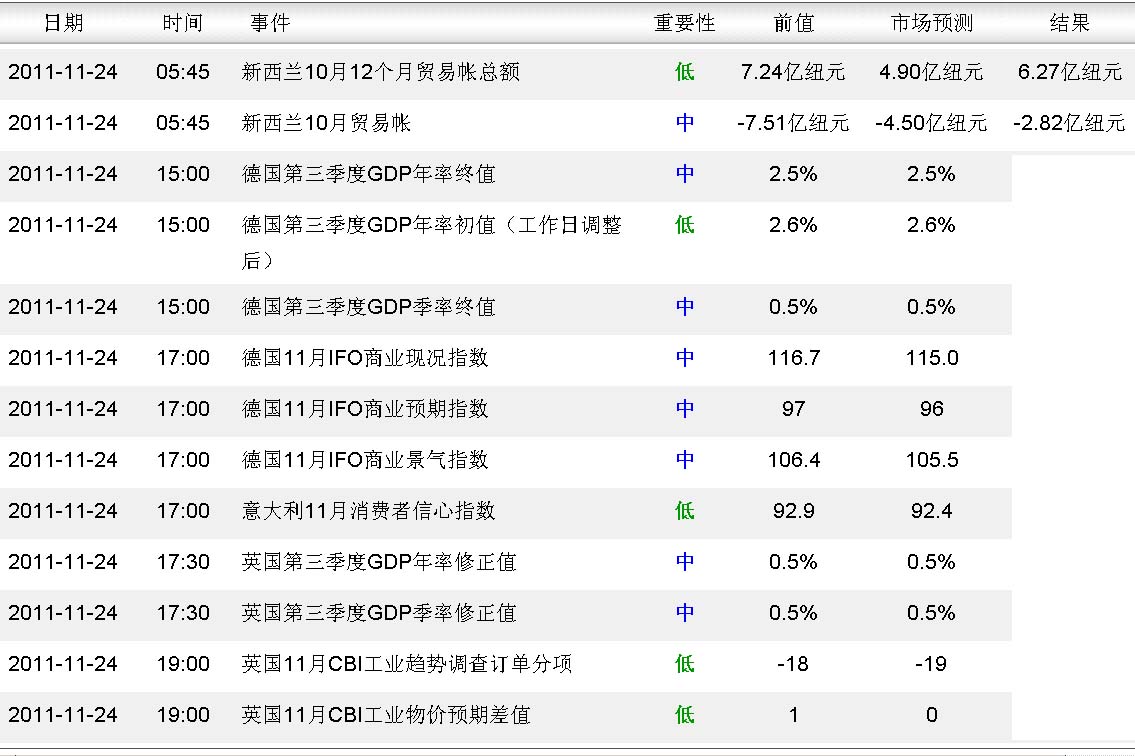Viewport: 1135px width, 756px height.
Task: Click time 19:00 for CBI工业趋势调查订单分项
Action: (182, 663)
